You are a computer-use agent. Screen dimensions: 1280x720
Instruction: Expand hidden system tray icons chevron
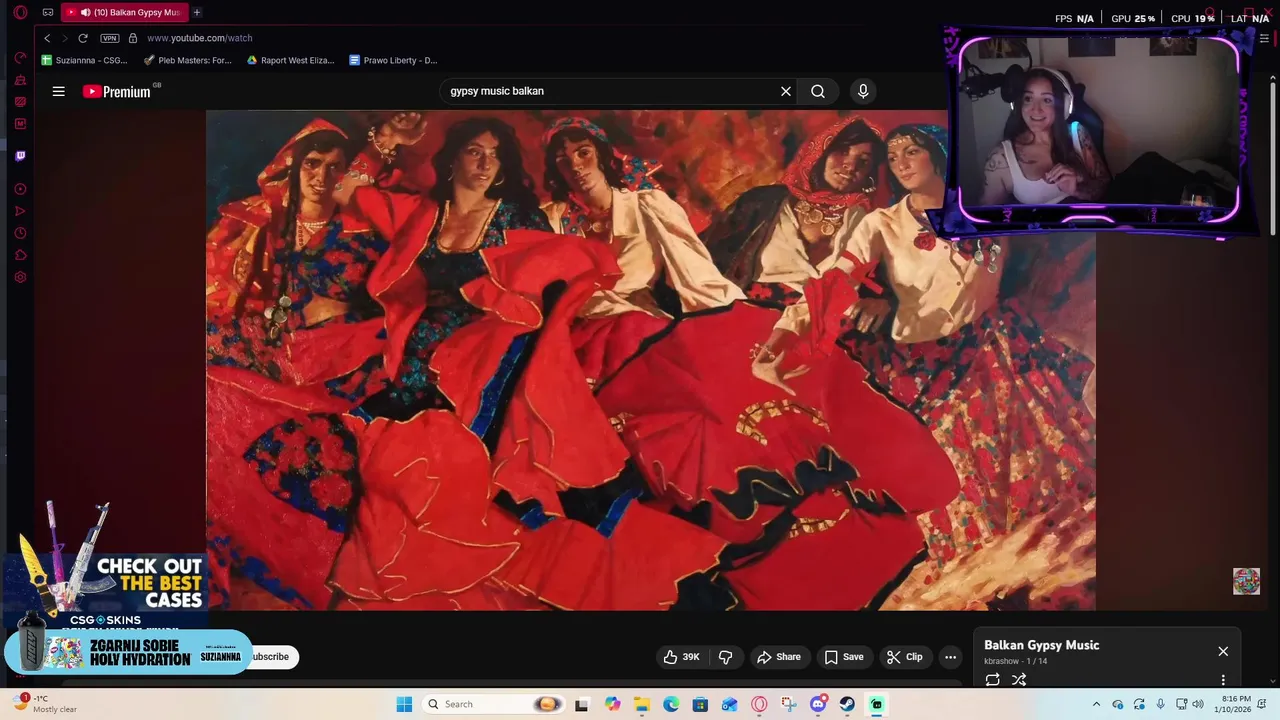[x=1096, y=704]
